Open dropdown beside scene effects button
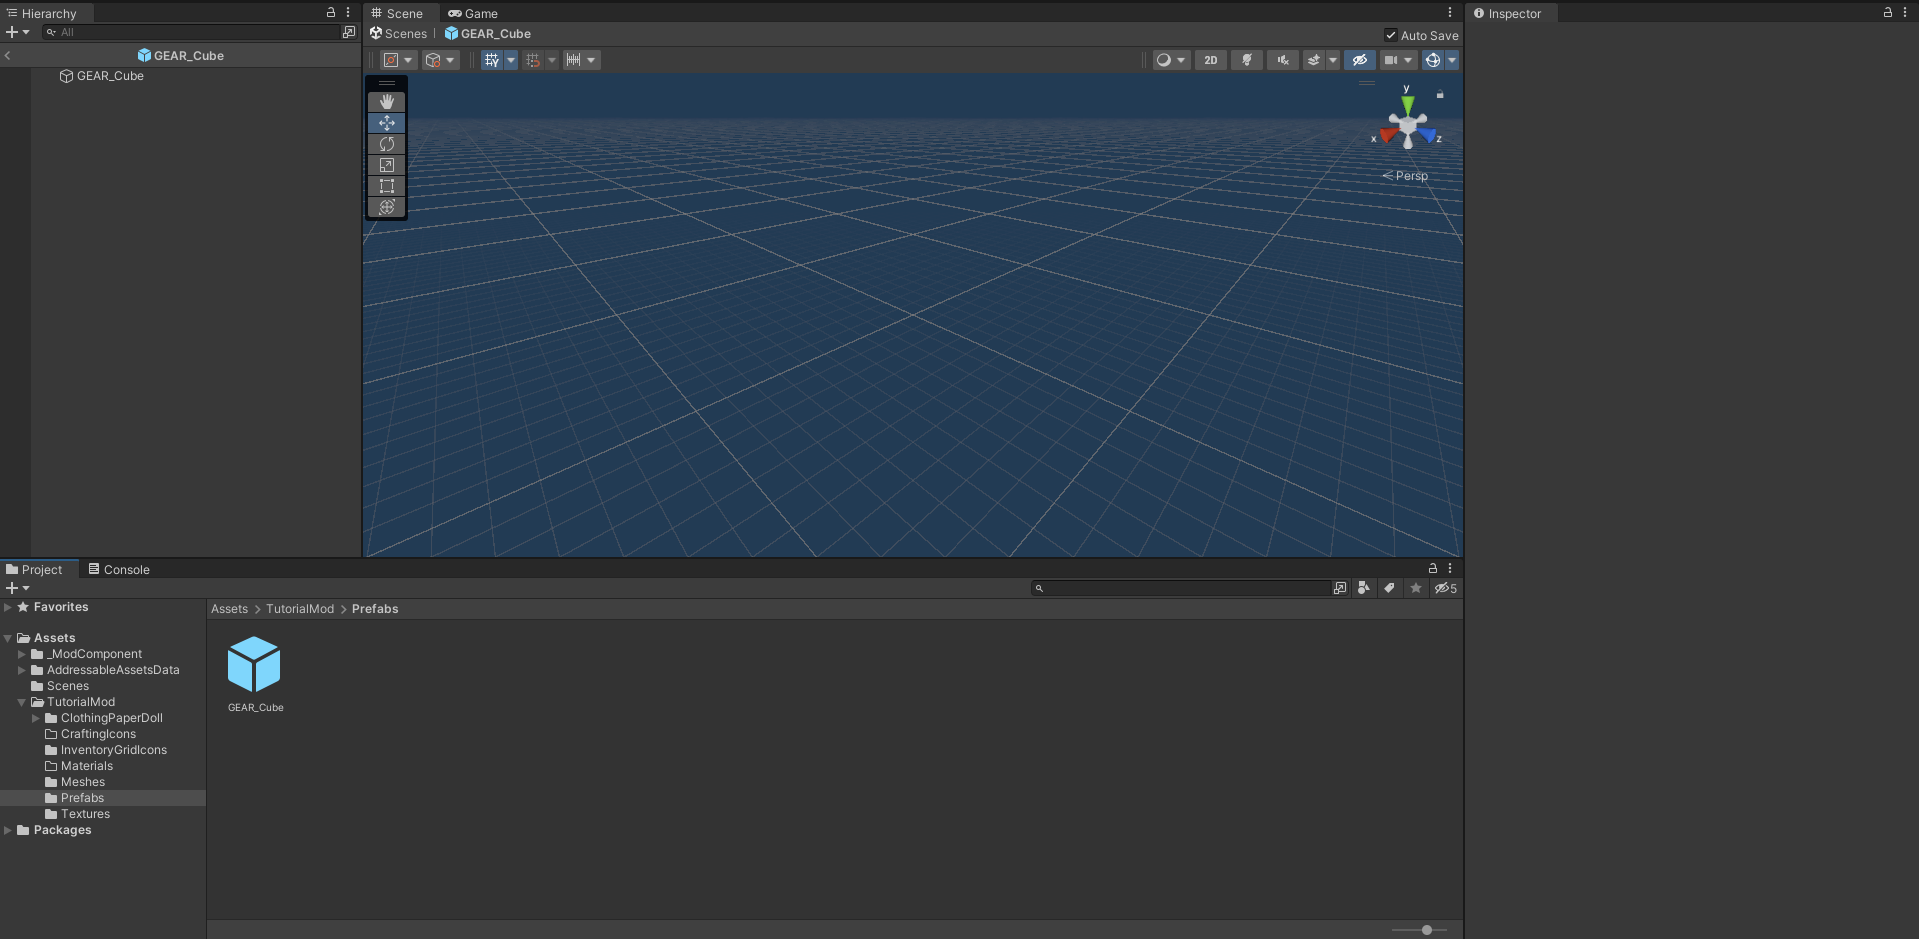The image size is (1919, 939). pyautogui.click(x=1333, y=60)
